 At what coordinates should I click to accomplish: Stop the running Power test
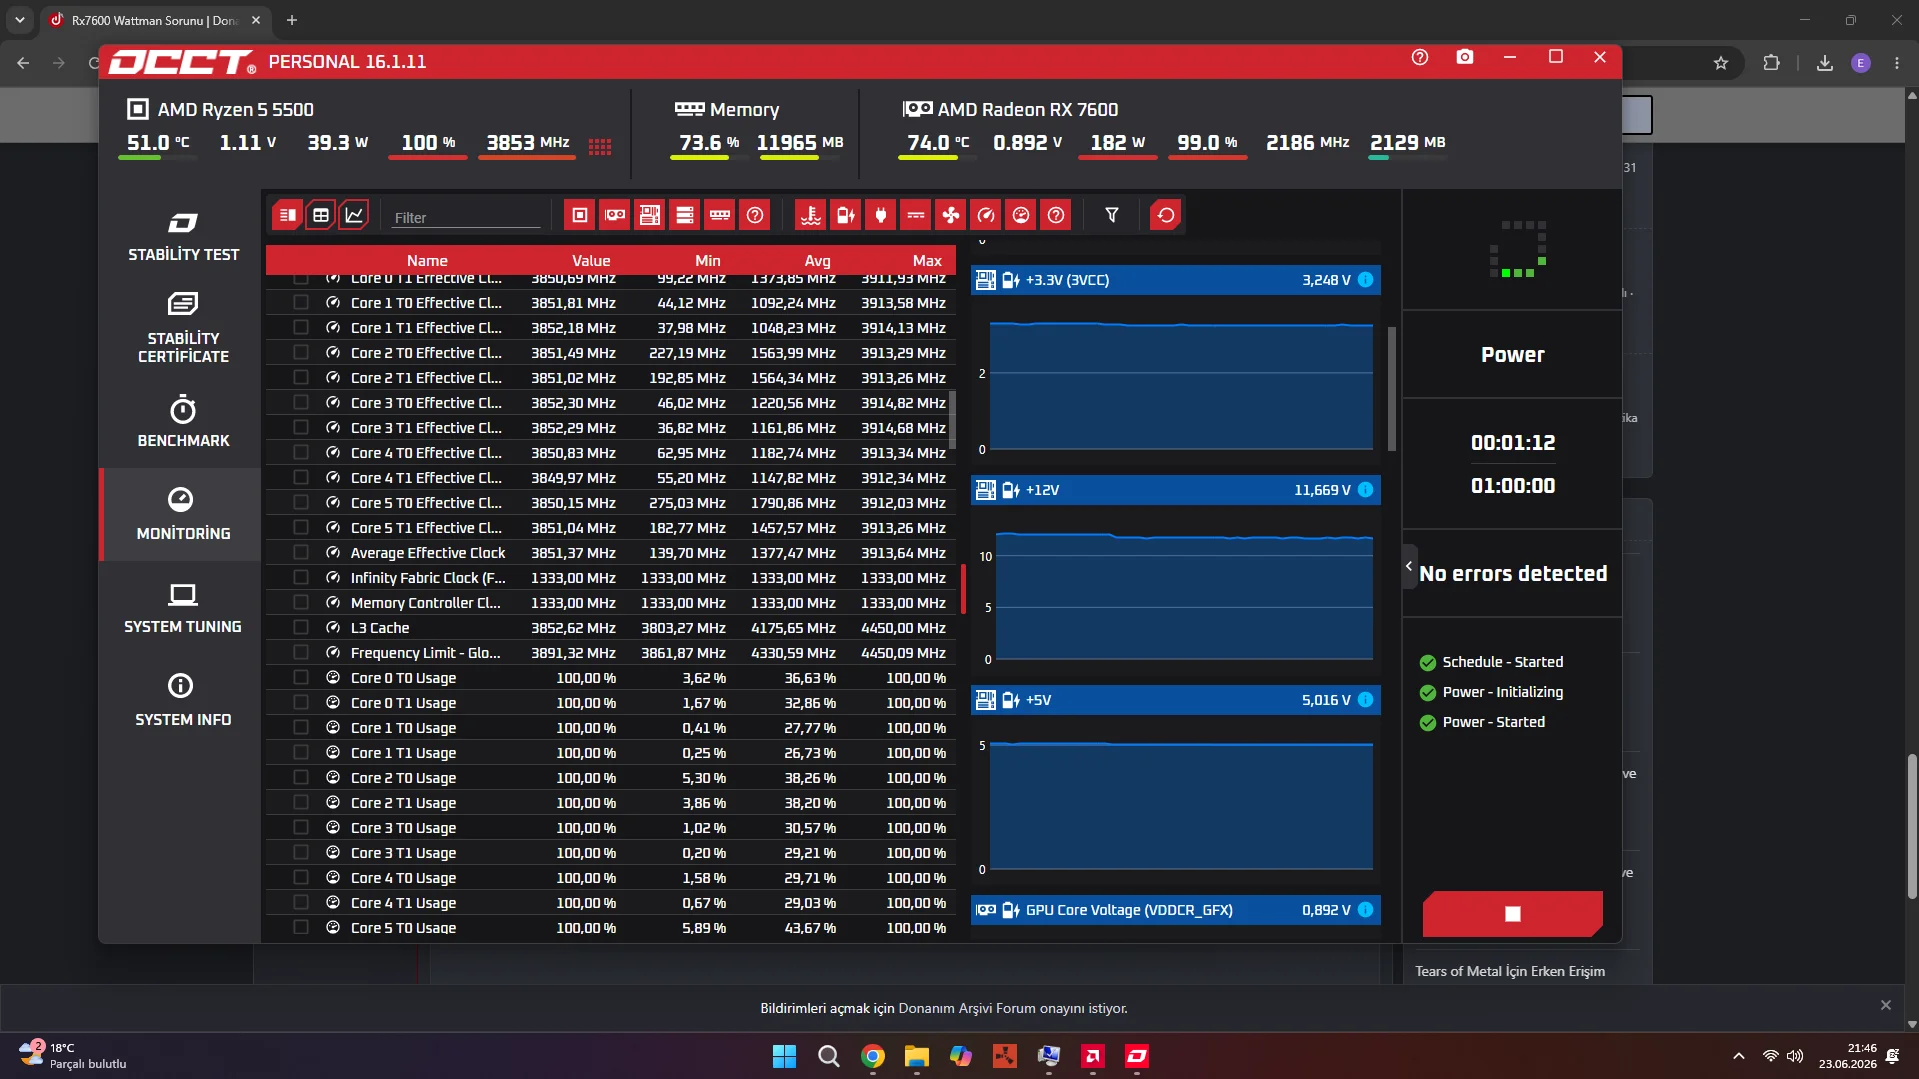click(1513, 914)
